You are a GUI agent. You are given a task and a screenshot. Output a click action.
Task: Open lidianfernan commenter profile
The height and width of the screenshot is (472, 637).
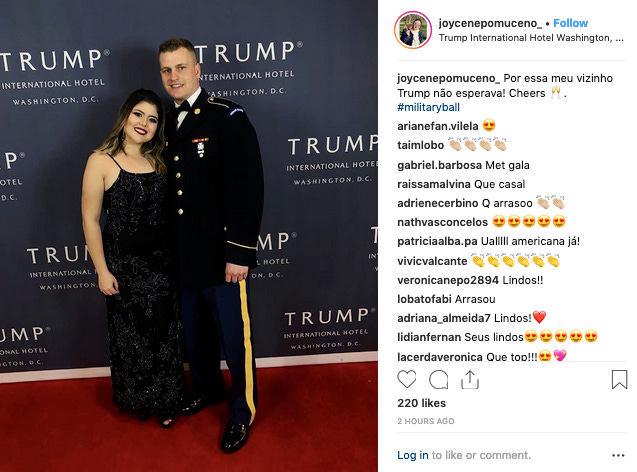click(429, 337)
